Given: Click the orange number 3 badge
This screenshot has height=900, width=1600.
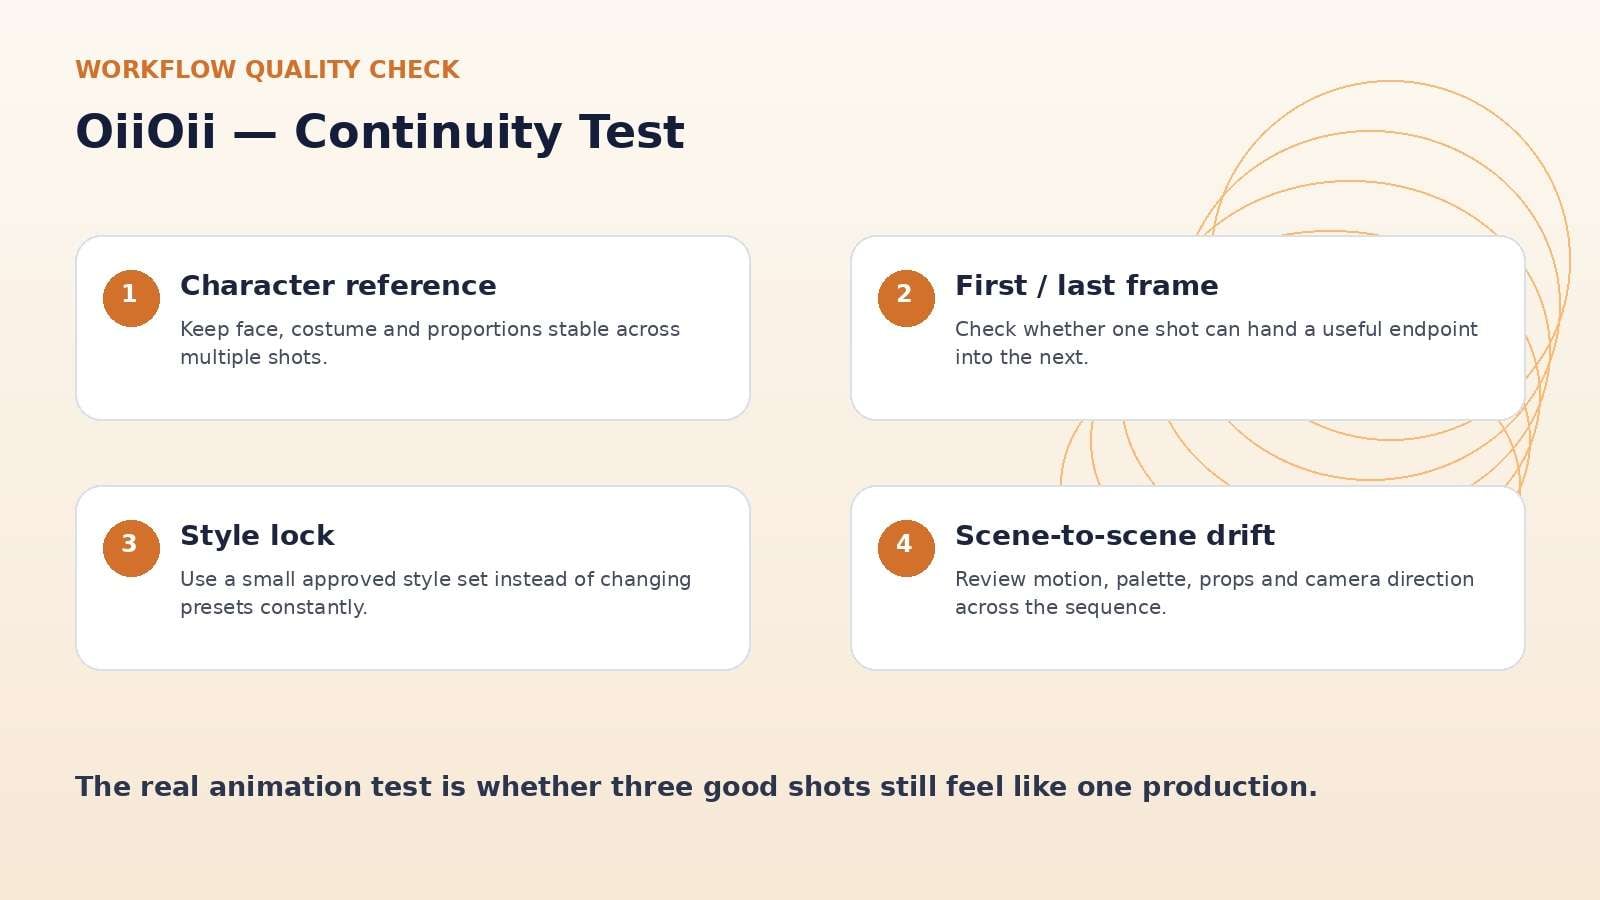Looking at the screenshot, I should tap(131, 548).
